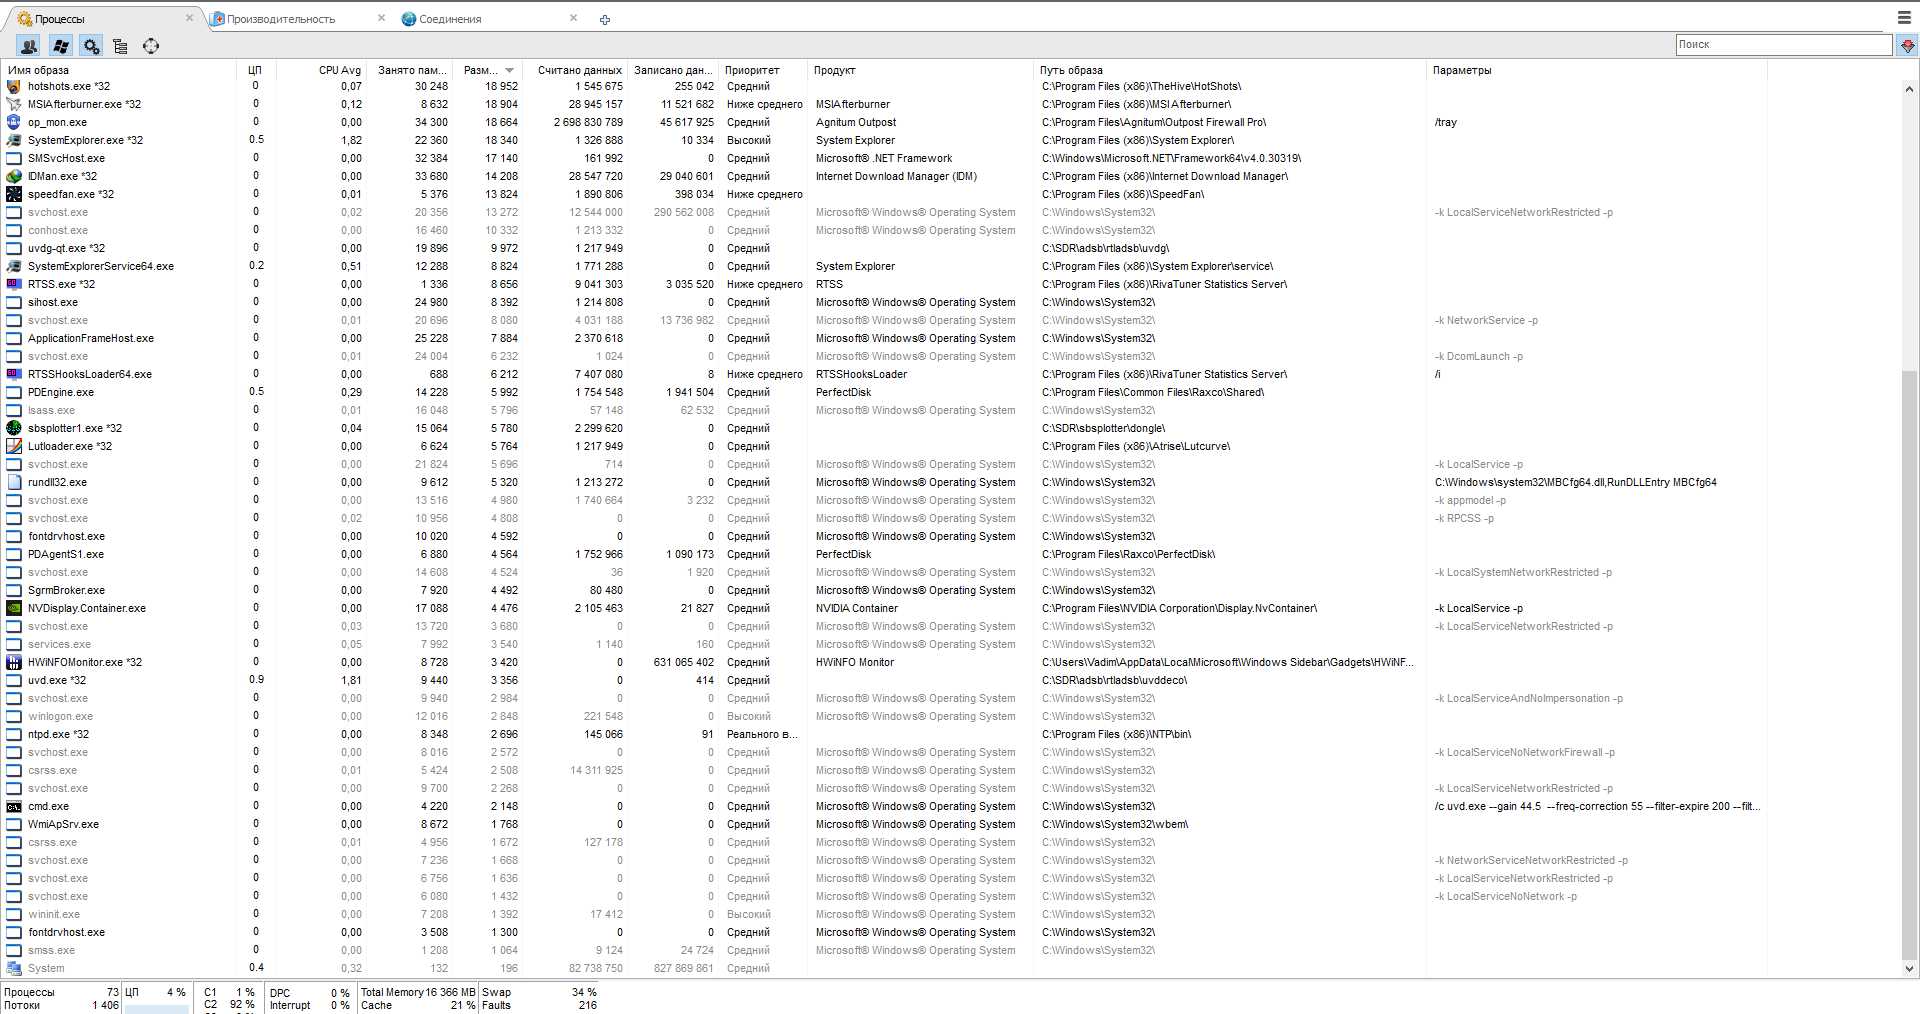Click the Lutloader.exe process icon
The height and width of the screenshot is (1014, 1920).
(14, 446)
